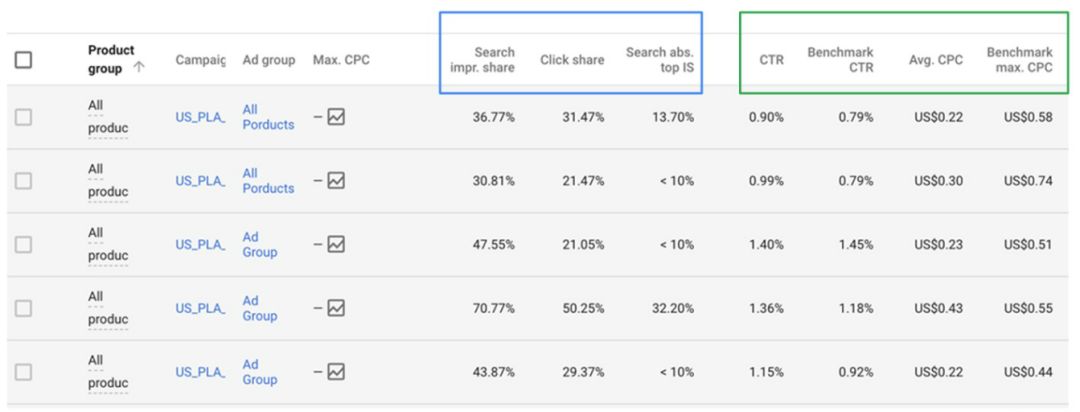Sort by the Click share column header

pyautogui.click(x=571, y=60)
